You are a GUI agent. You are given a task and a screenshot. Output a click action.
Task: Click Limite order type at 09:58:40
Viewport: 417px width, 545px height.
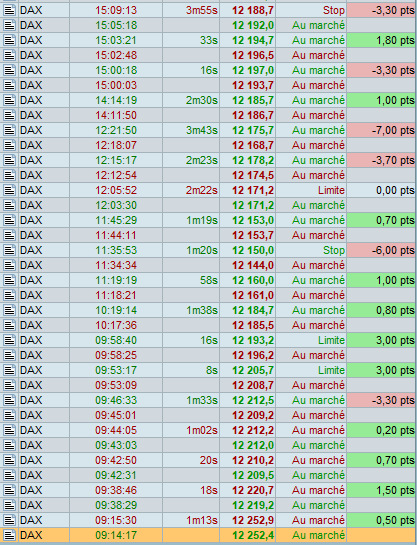pyautogui.click(x=331, y=340)
